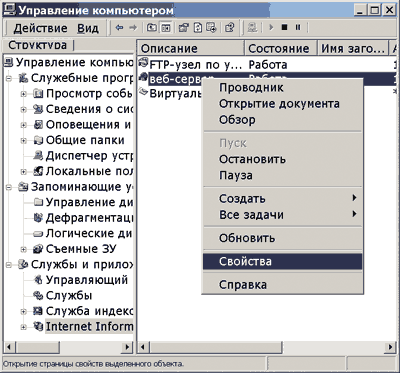Image resolution: width=400 pixels, height=373 pixels.
Task: Open the Вид menu
Action: tap(88, 28)
